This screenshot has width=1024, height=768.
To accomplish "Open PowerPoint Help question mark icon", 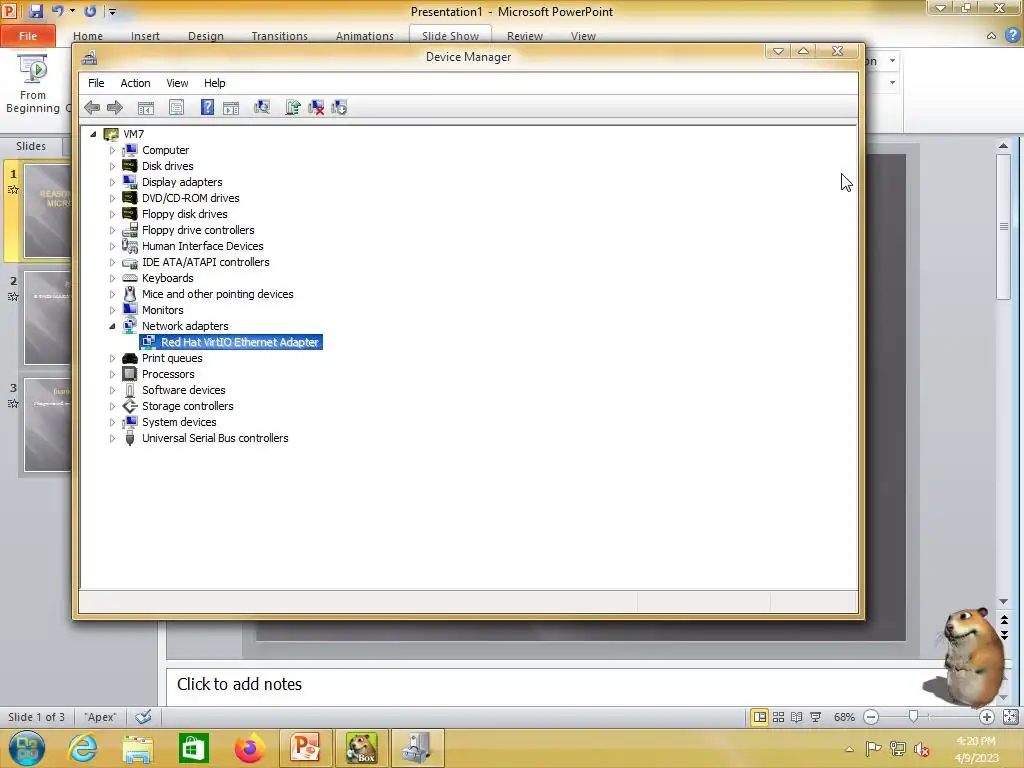I will [x=1013, y=35].
